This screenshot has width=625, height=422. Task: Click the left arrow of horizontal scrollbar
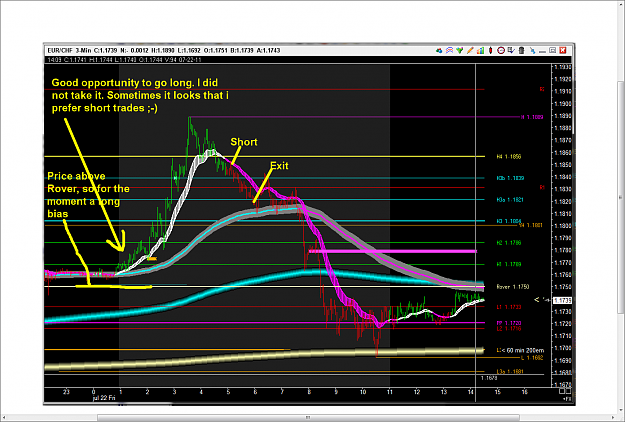click(x=4, y=418)
